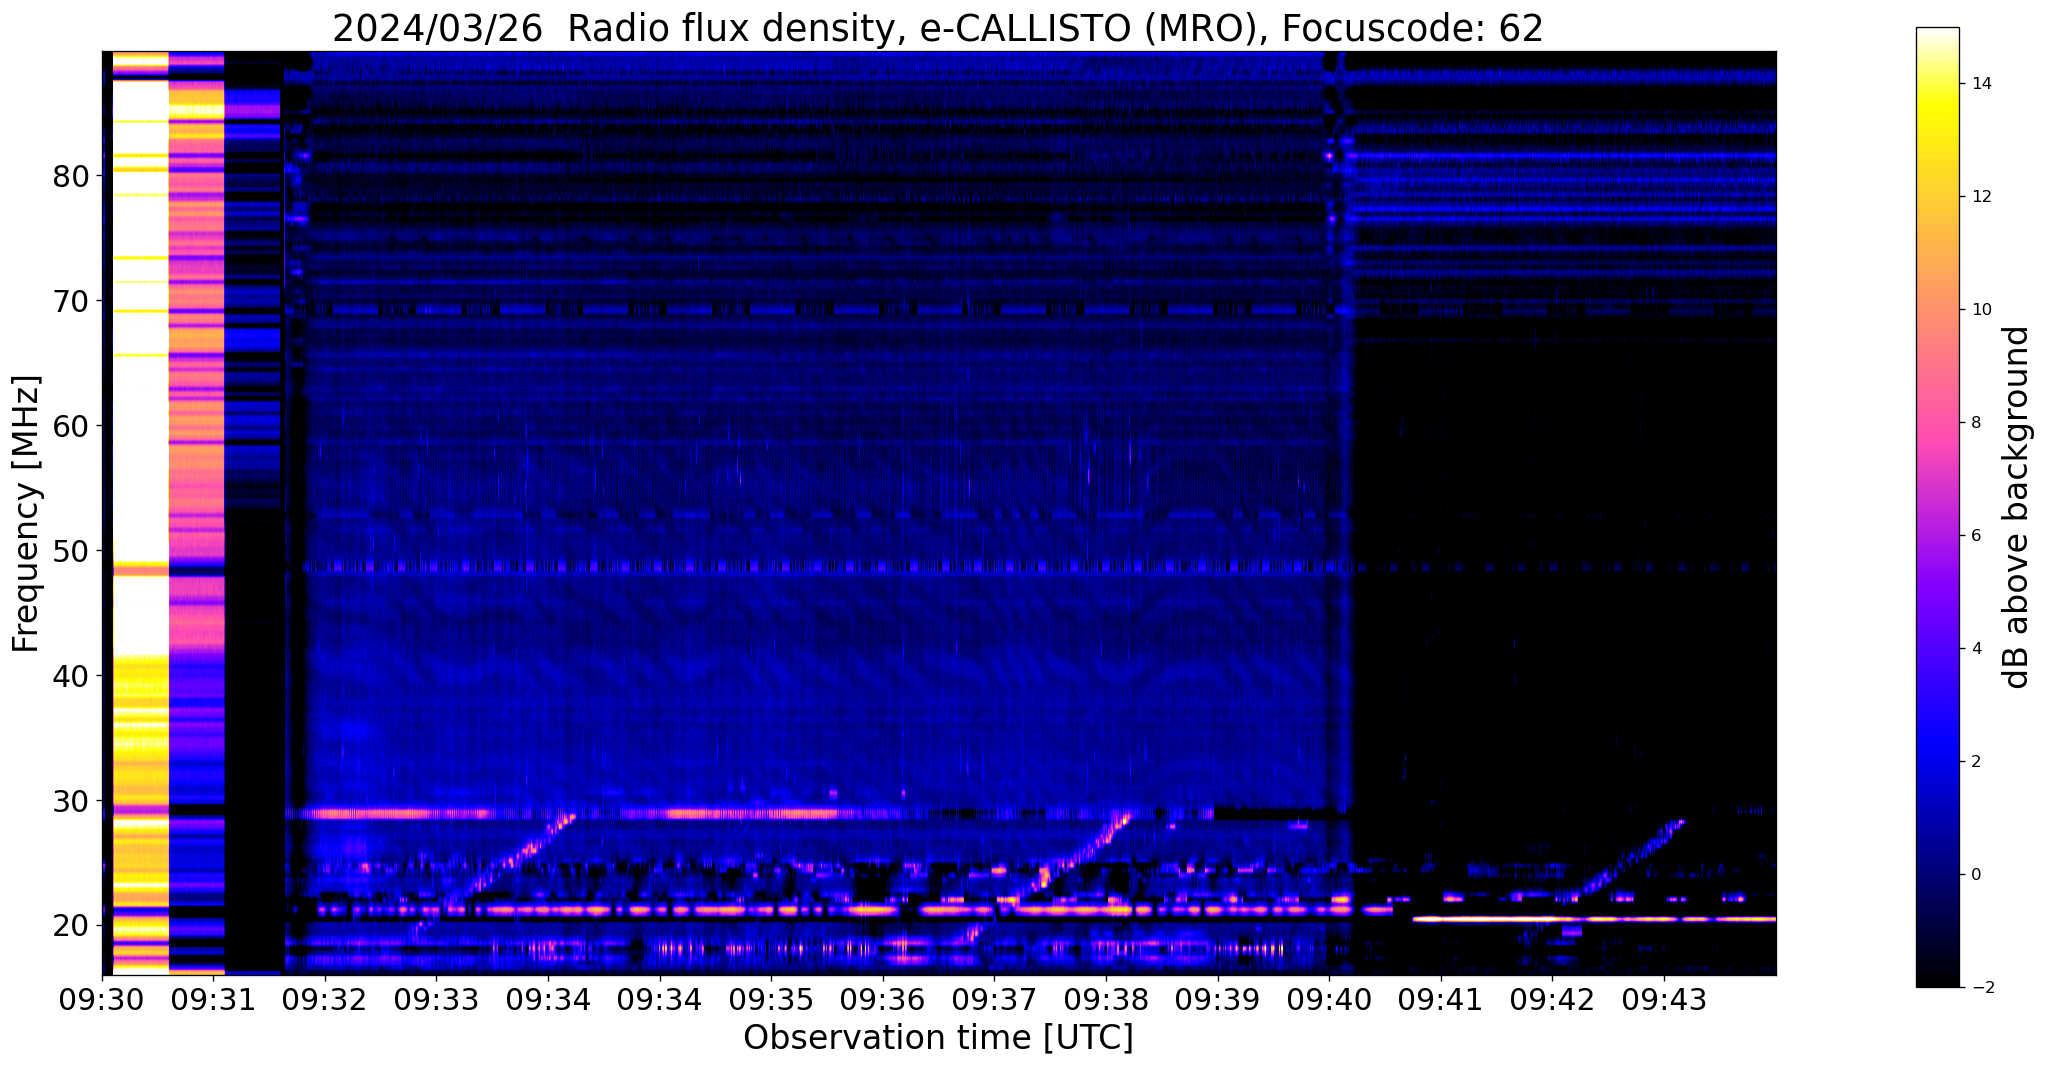Click the 09:35 time tick label
This screenshot has height=1067, width=2047.
(771, 1000)
